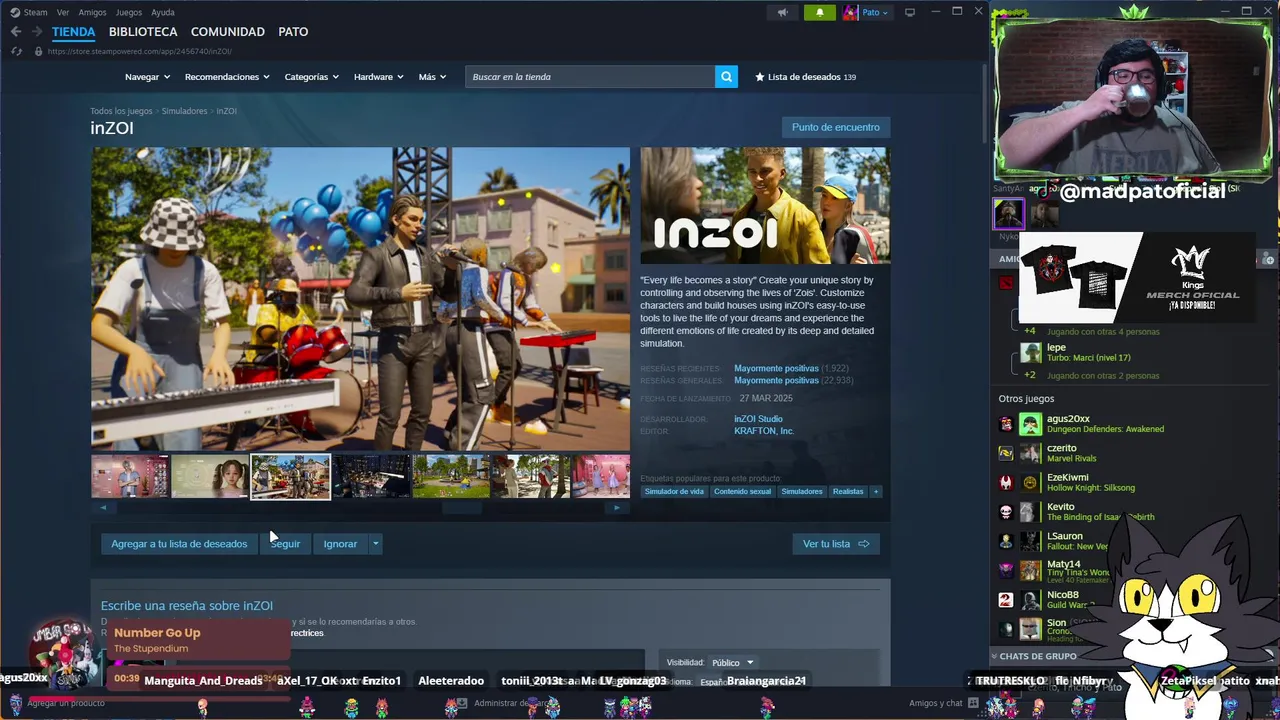This screenshot has width=1280, height=720.
Task: Click the Hollow Knight game icon by EzeKiwmi
Action: (1006, 482)
